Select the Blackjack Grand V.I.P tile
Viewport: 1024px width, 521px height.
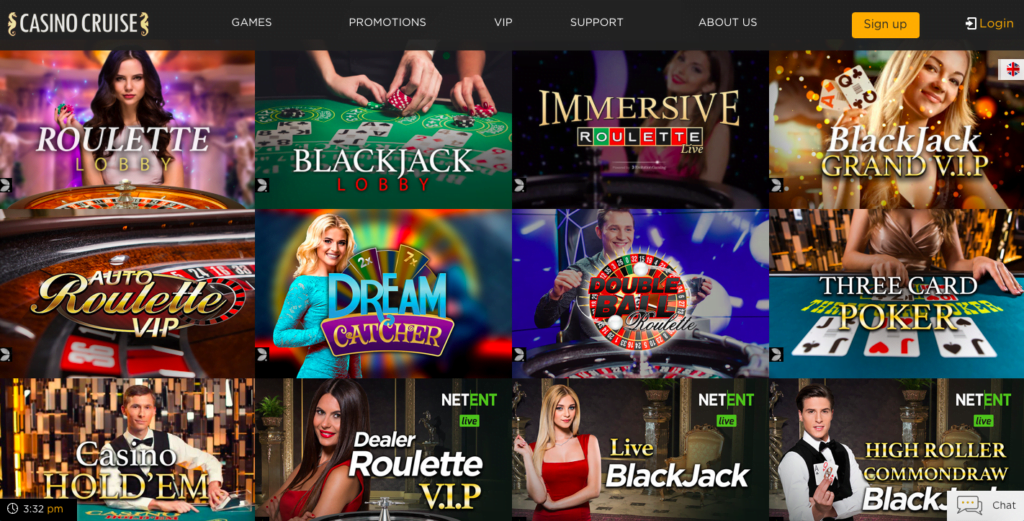click(x=896, y=129)
